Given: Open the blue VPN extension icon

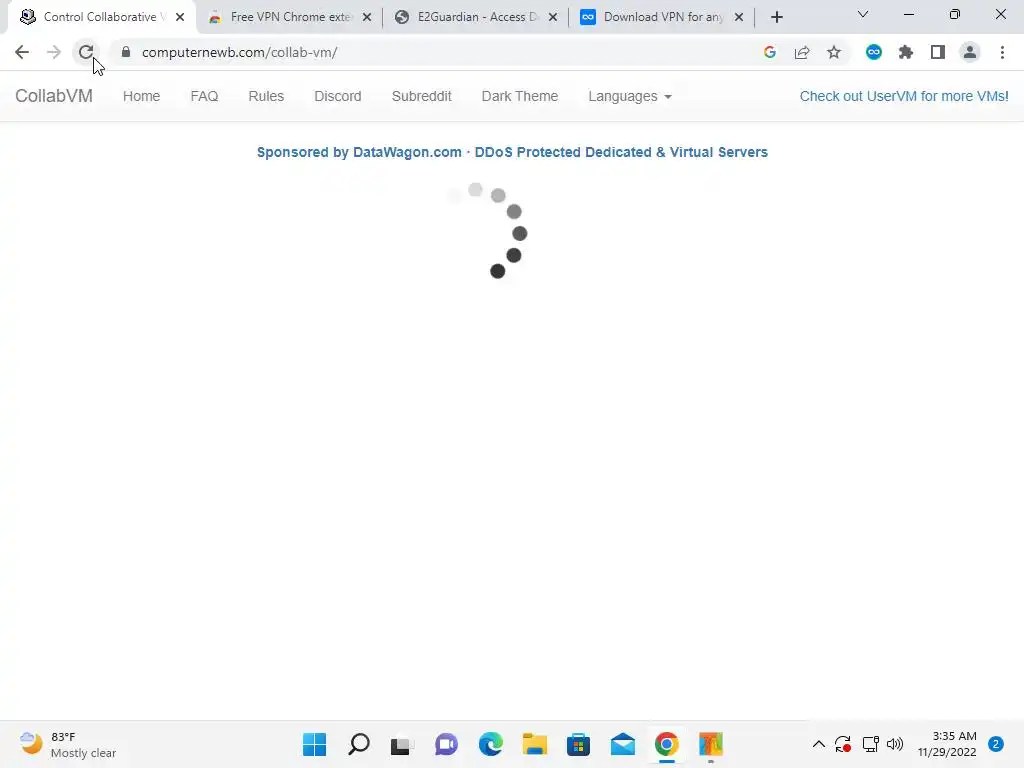Looking at the screenshot, I should point(874,52).
